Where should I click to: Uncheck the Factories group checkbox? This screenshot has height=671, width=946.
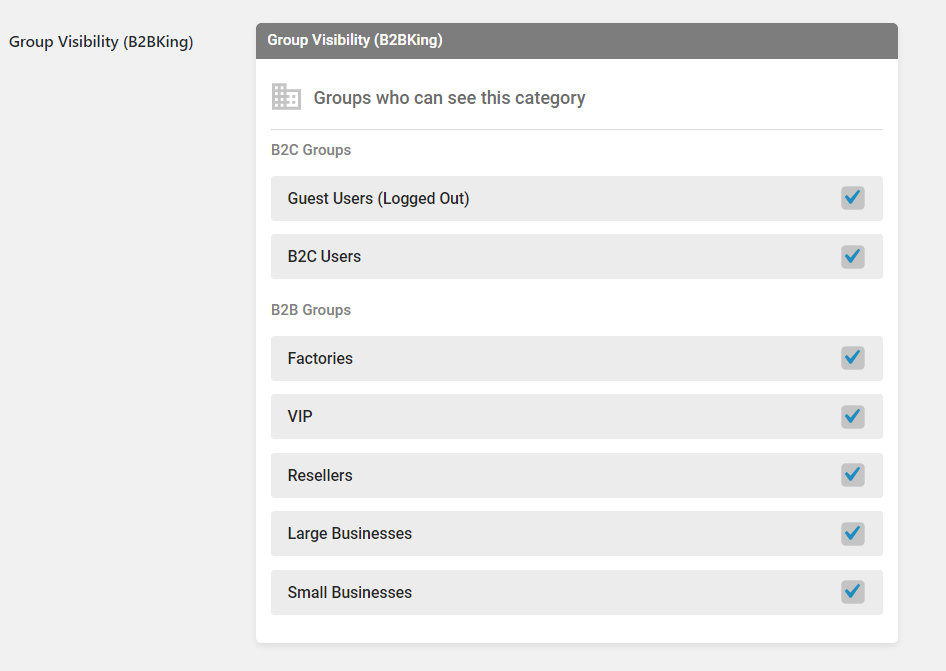pyautogui.click(x=852, y=358)
